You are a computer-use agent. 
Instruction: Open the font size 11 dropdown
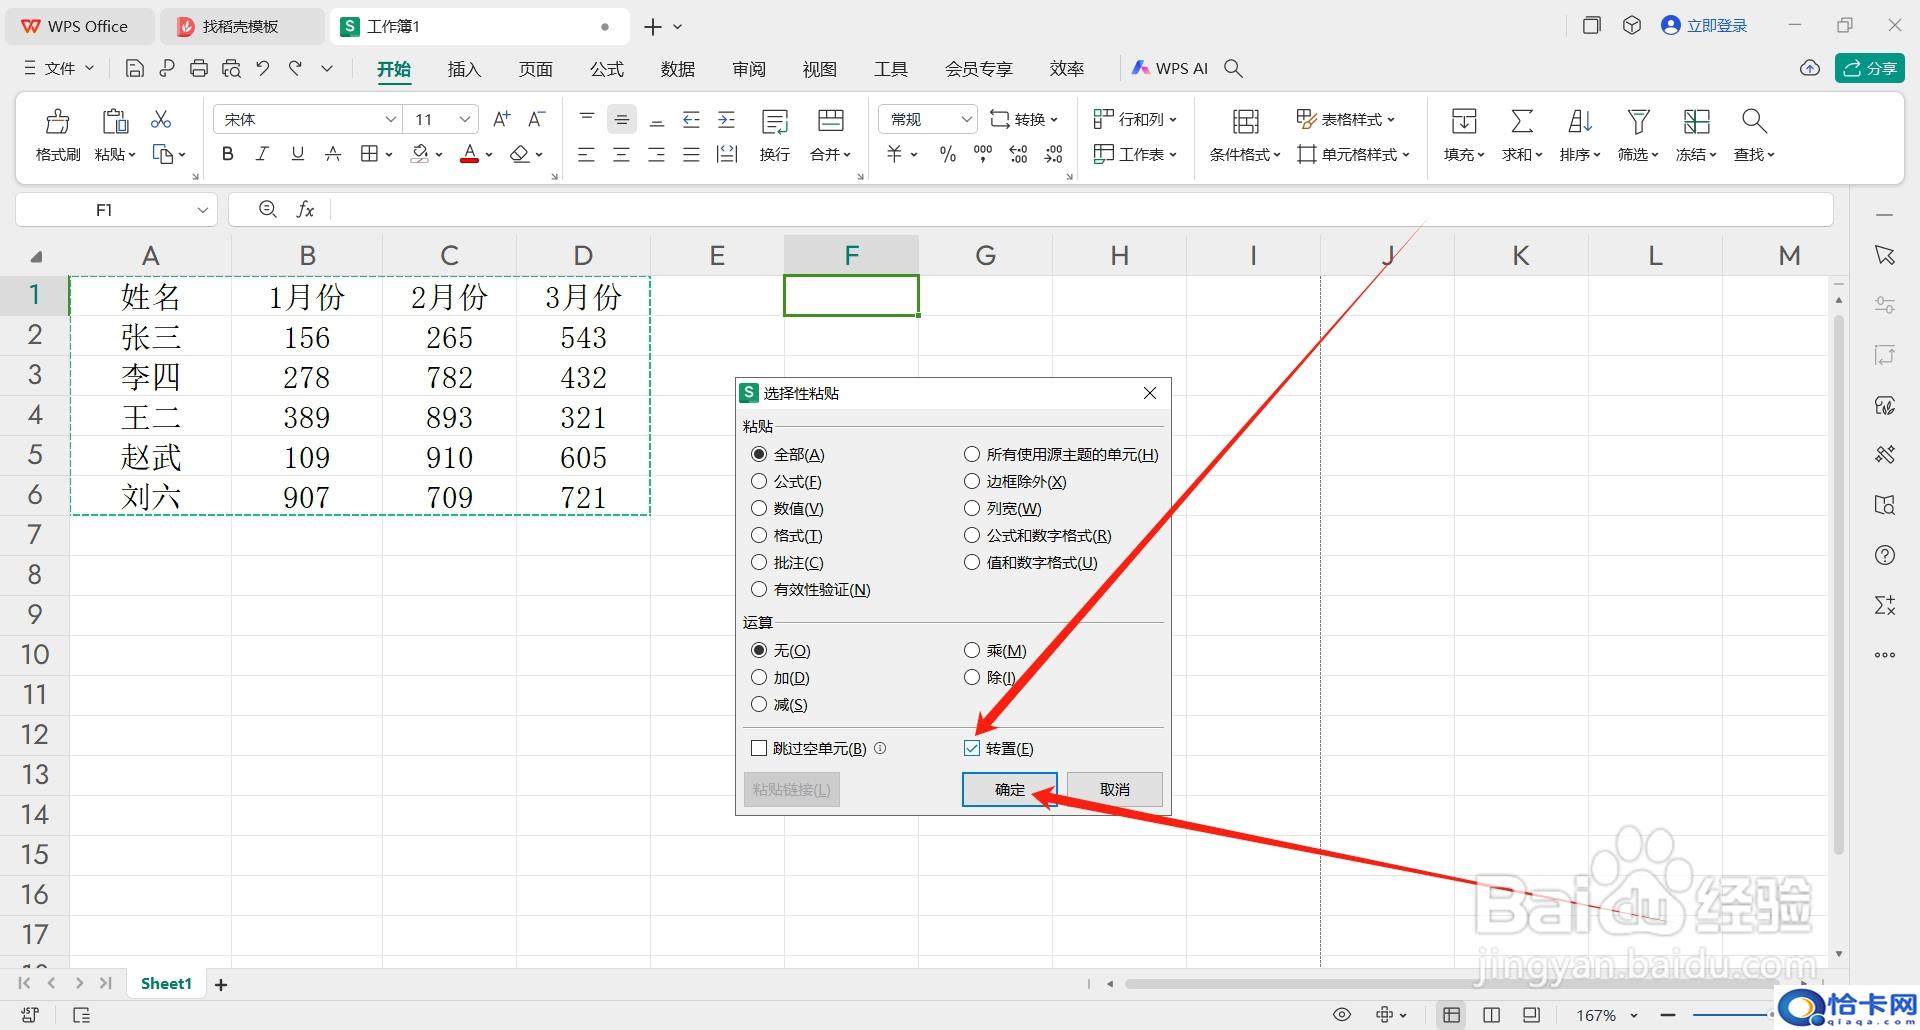click(464, 119)
